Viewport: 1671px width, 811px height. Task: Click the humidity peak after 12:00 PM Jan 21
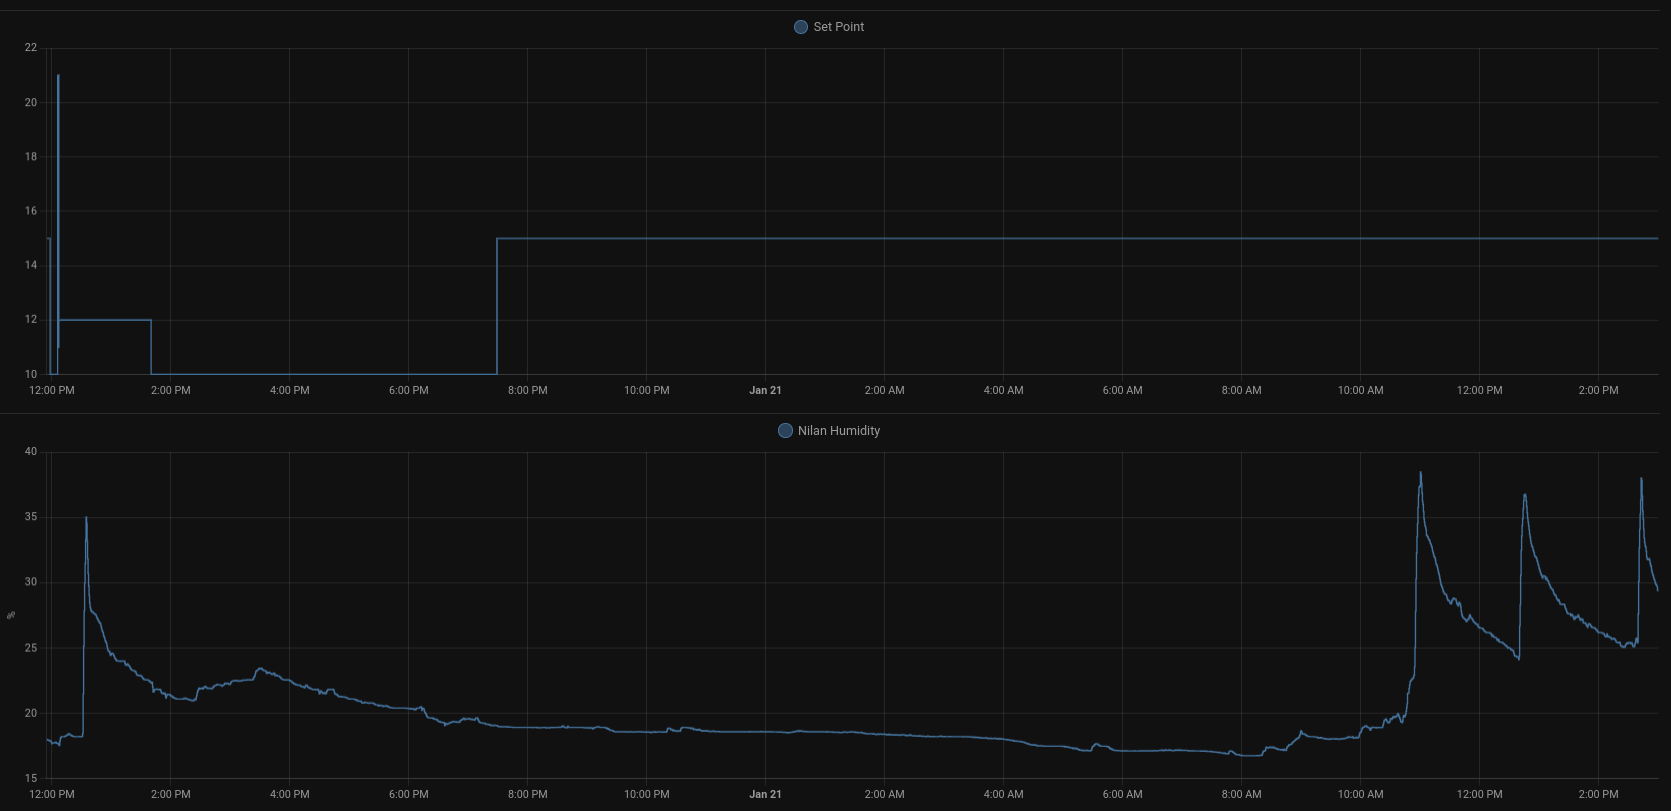tap(1524, 495)
